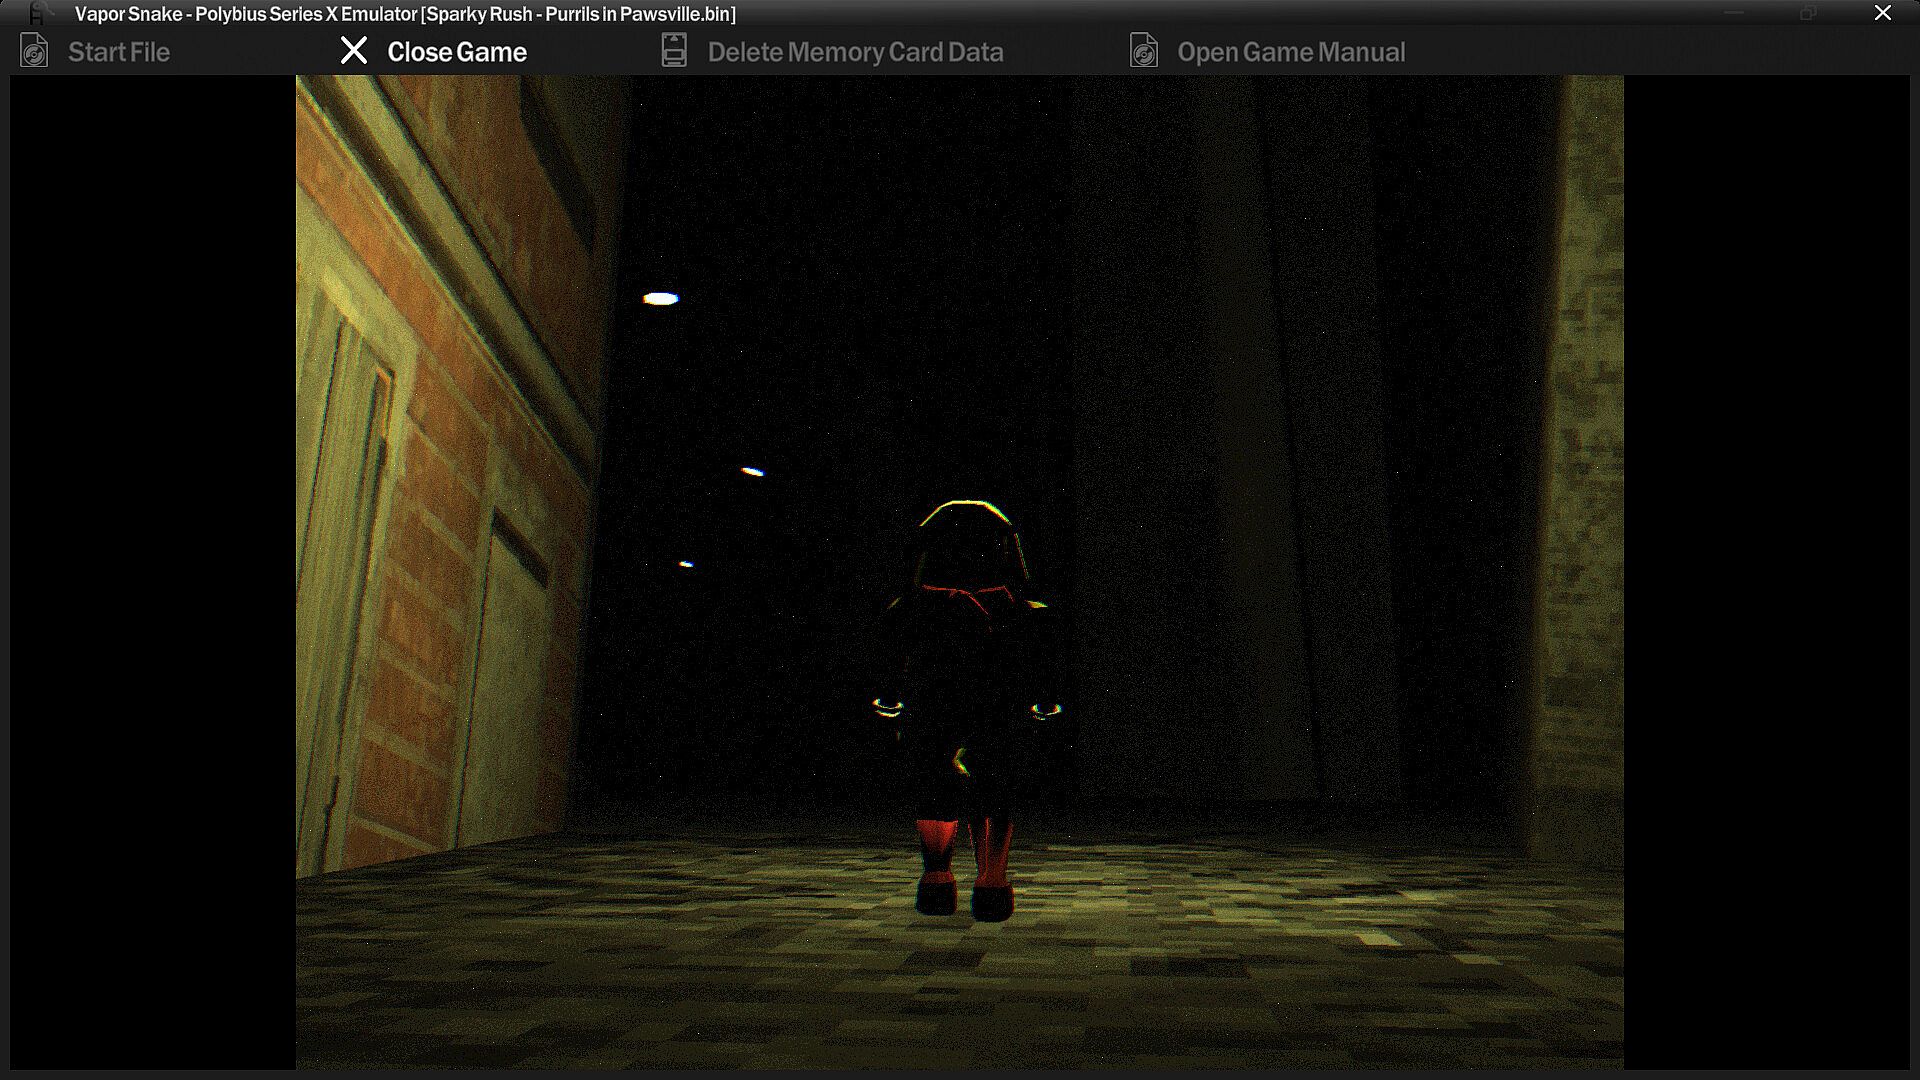Click the Start File disc icon
The width and height of the screenshot is (1920, 1080).
pyautogui.click(x=34, y=52)
